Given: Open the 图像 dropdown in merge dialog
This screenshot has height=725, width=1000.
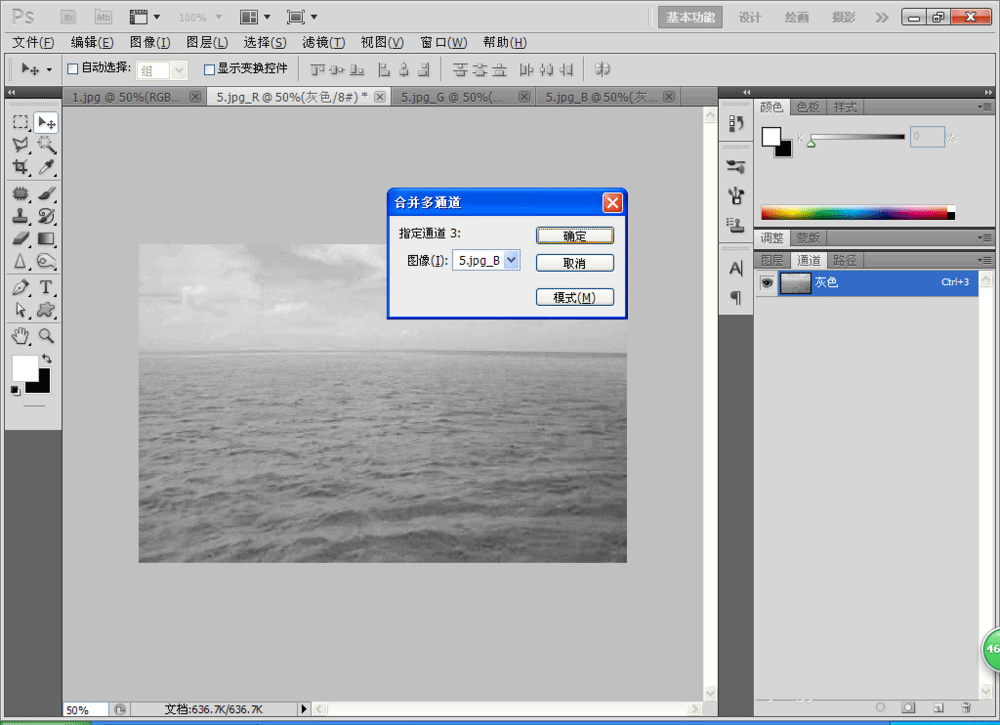Looking at the screenshot, I should click(x=511, y=260).
